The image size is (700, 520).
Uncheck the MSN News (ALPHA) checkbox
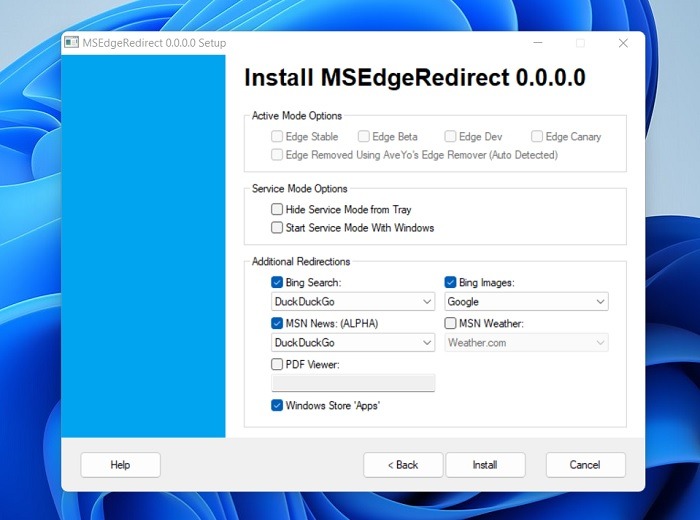(x=277, y=323)
